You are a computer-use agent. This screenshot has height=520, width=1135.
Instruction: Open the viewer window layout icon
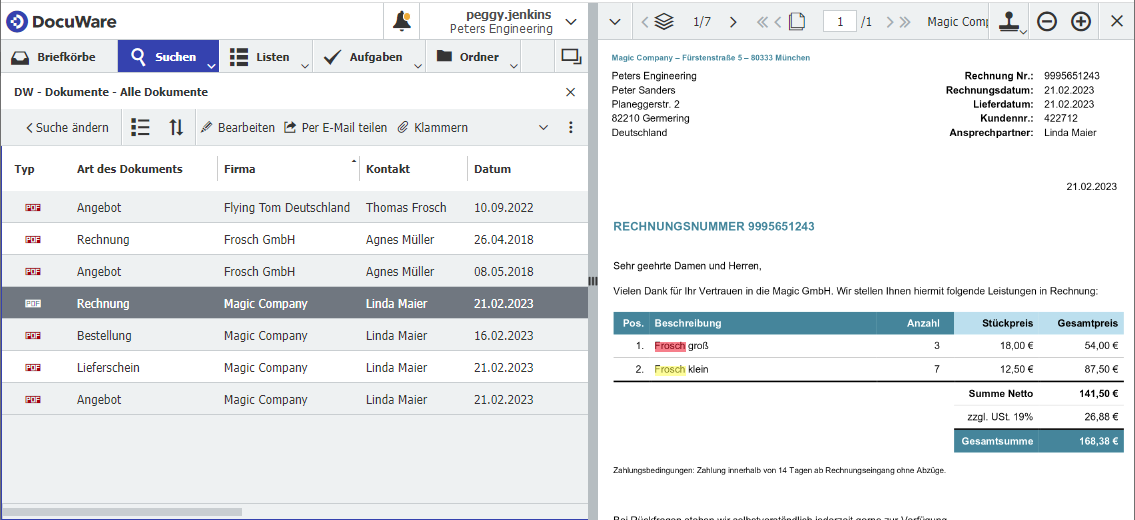[571, 57]
